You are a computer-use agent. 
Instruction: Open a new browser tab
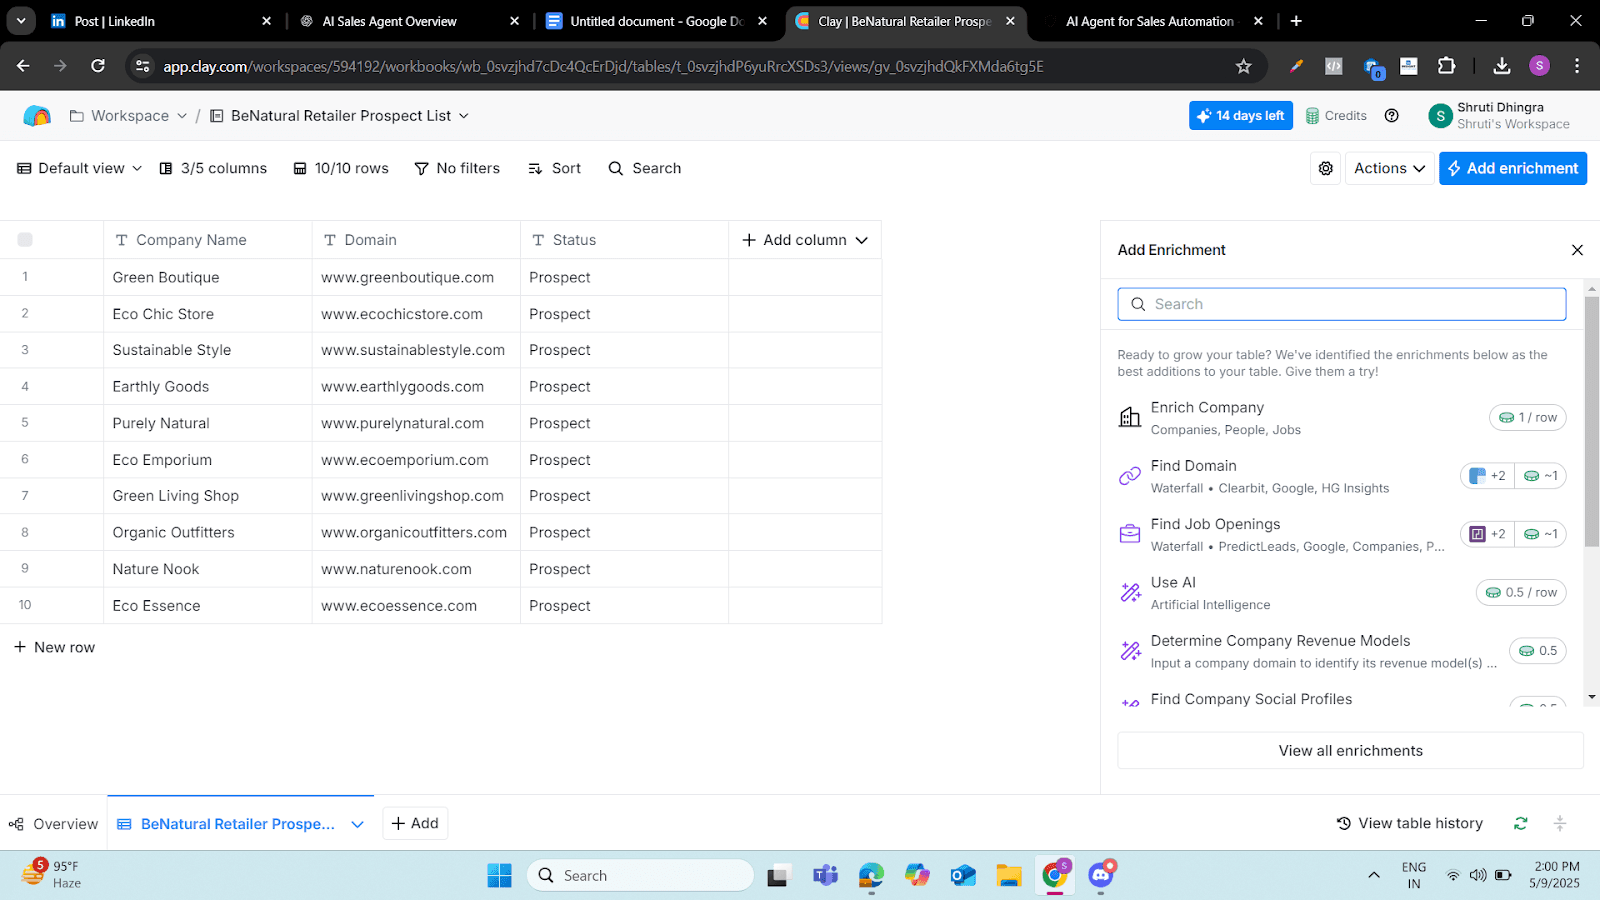coord(1296,21)
